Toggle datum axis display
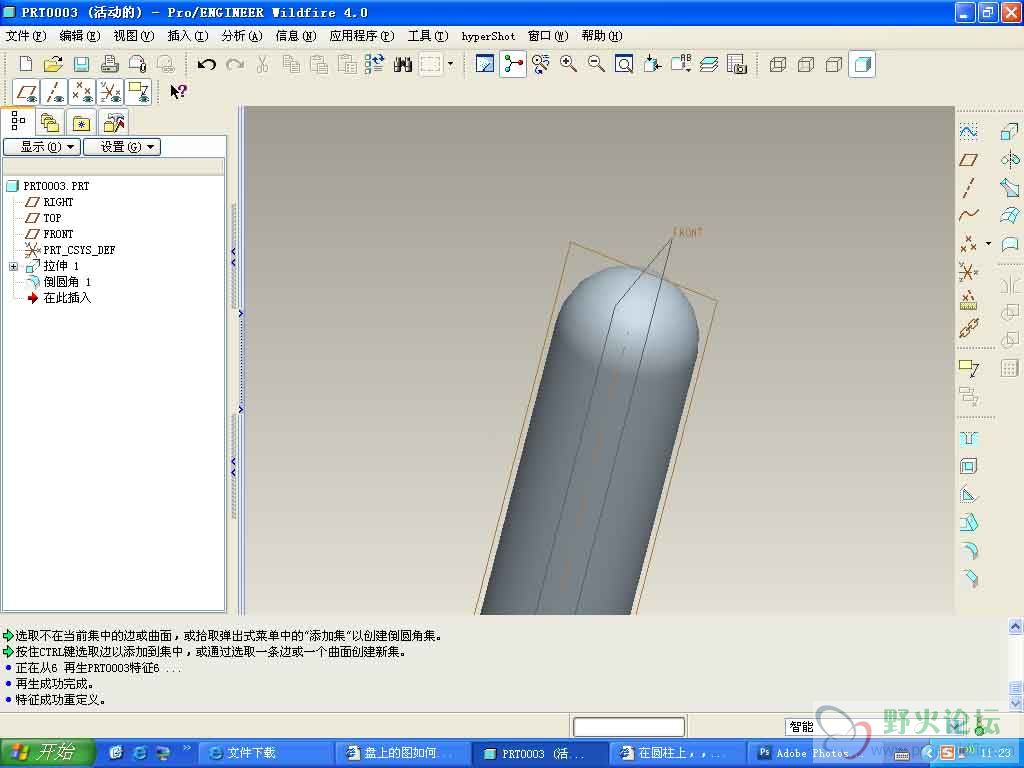 [54, 92]
